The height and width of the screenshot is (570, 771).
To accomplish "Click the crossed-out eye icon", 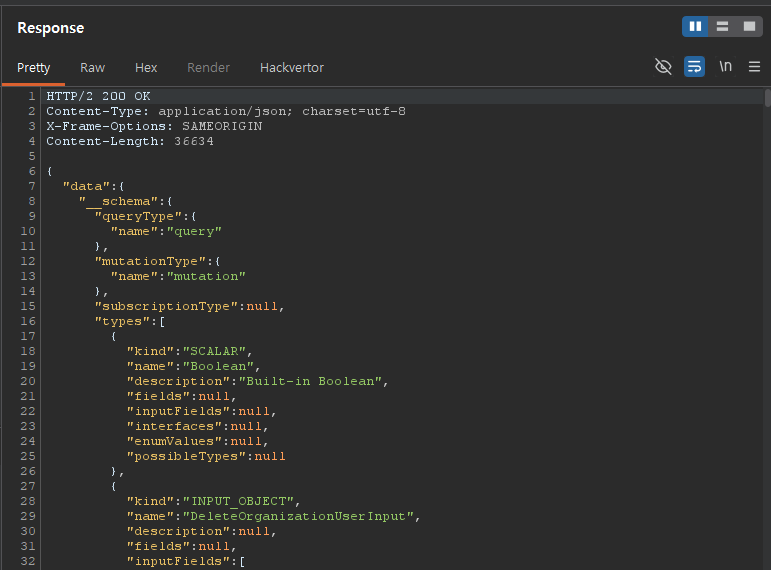I will click(663, 67).
